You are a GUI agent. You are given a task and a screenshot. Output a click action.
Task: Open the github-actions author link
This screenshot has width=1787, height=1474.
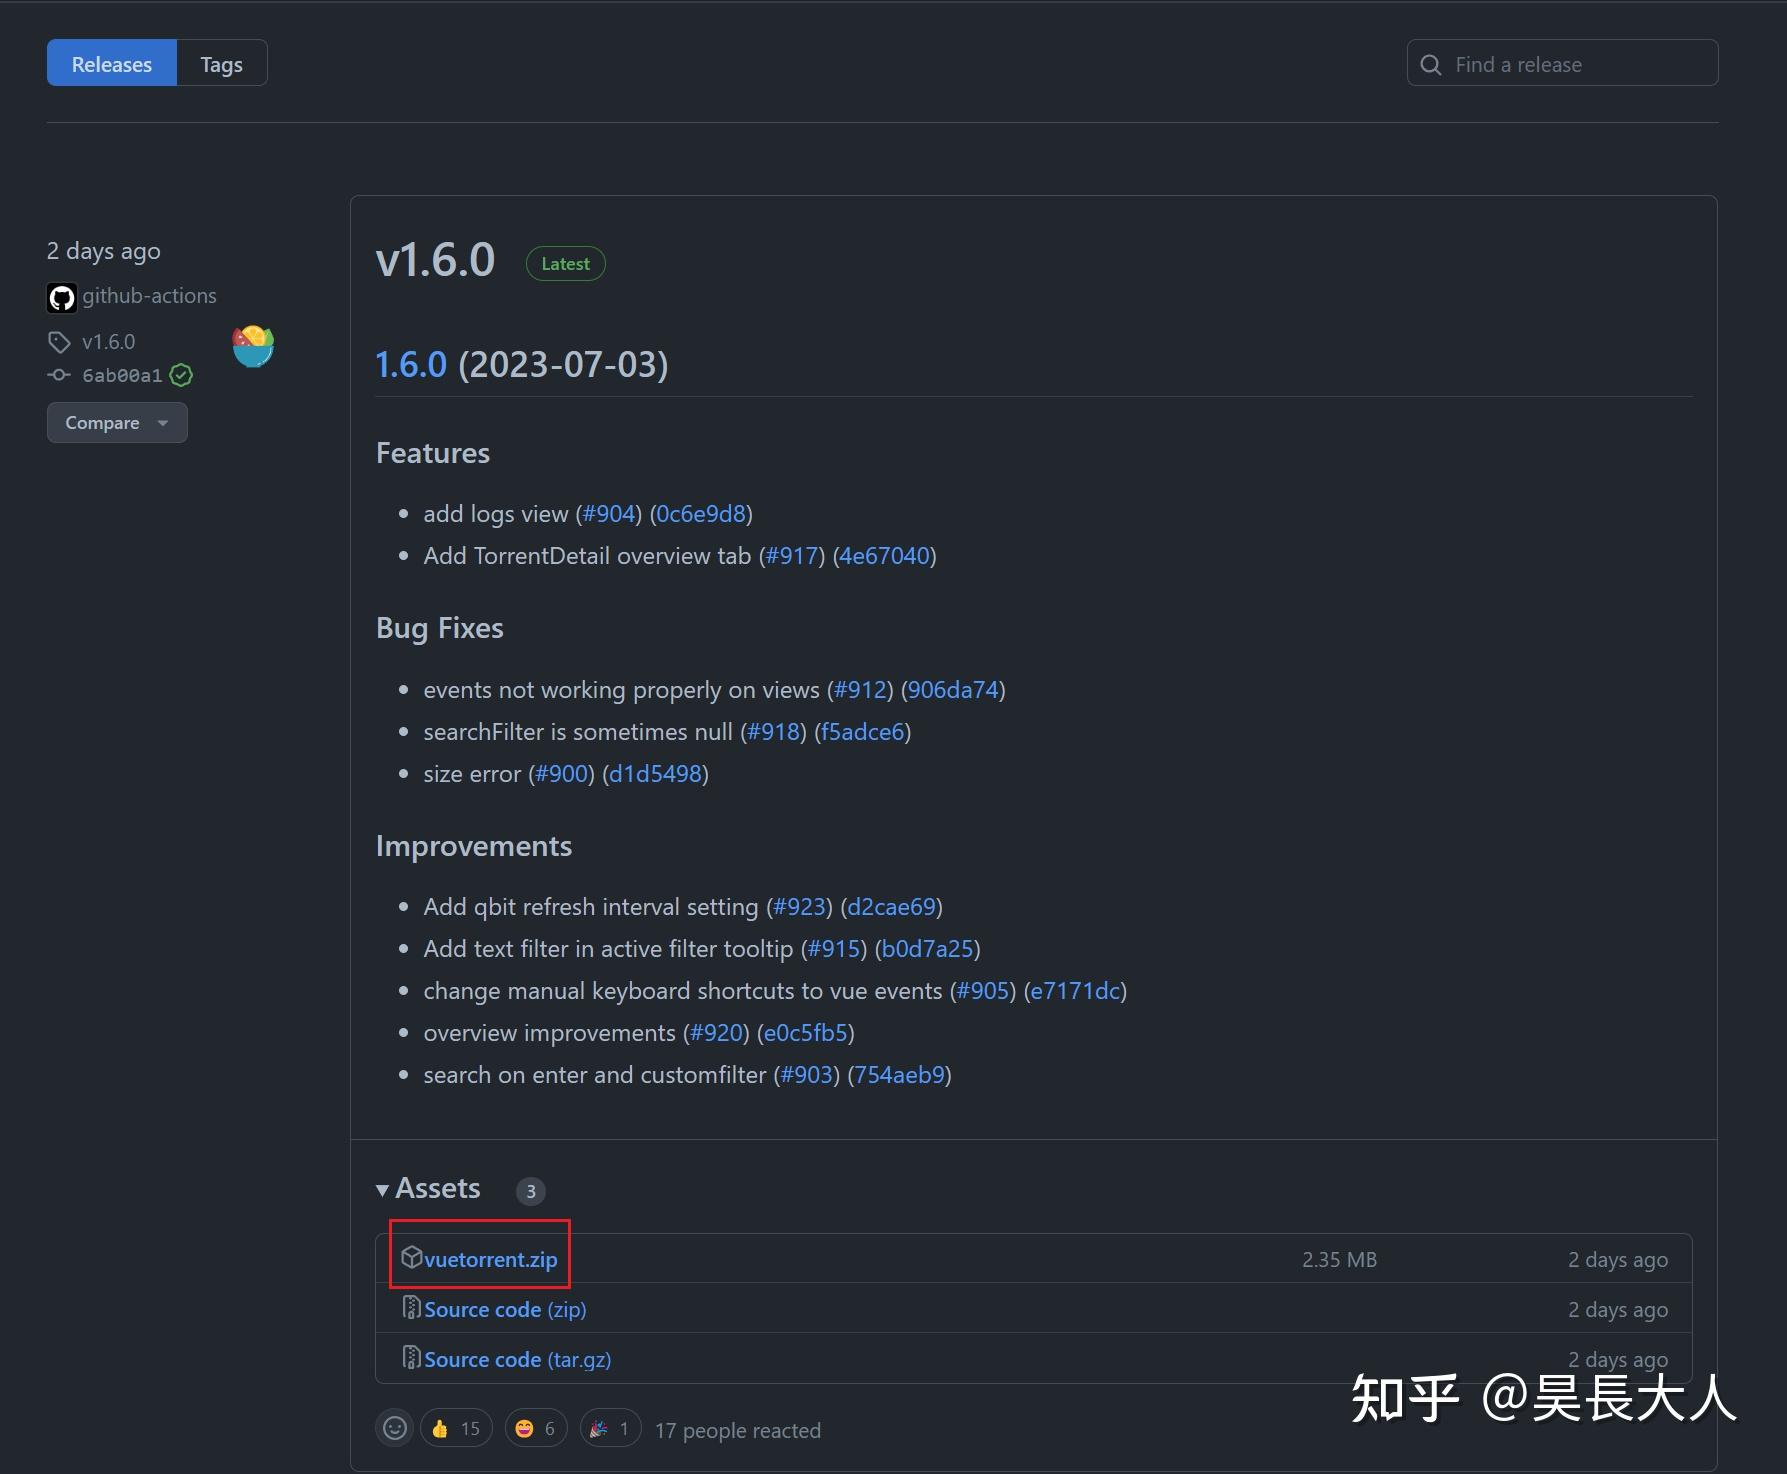click(149, 296)
